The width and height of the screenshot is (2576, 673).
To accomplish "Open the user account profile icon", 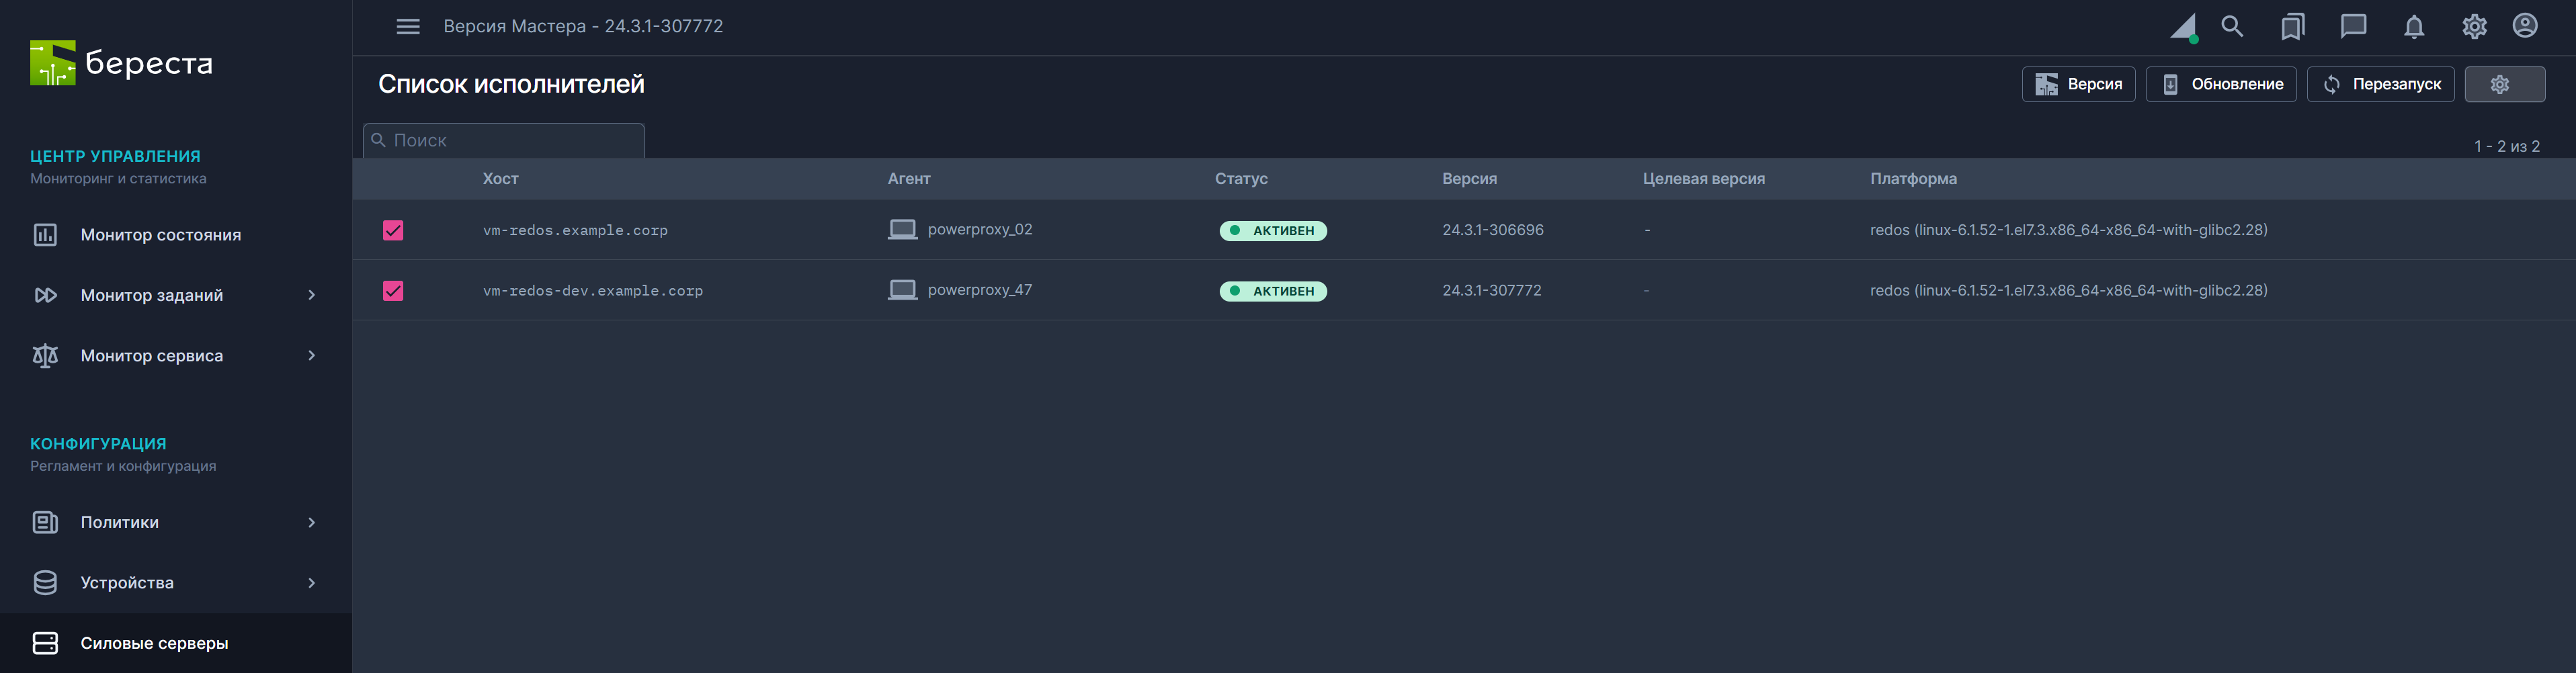I will [x=2525, y=26].
